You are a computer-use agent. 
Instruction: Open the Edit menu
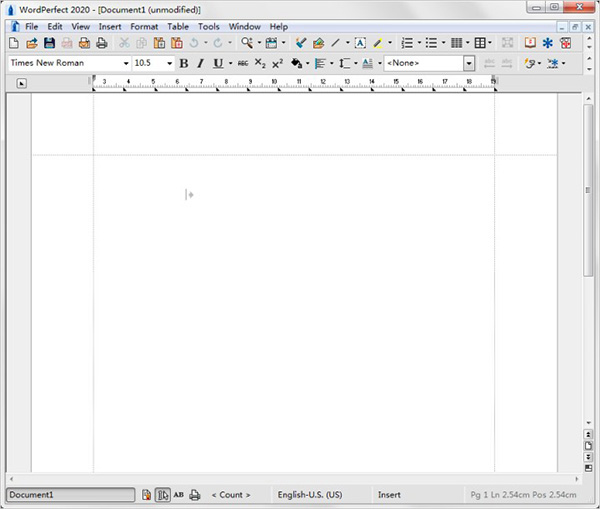55,27
